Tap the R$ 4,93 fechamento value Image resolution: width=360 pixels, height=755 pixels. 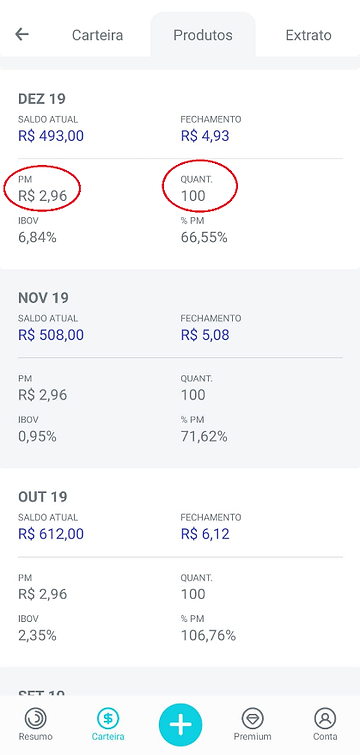[205, 136]
